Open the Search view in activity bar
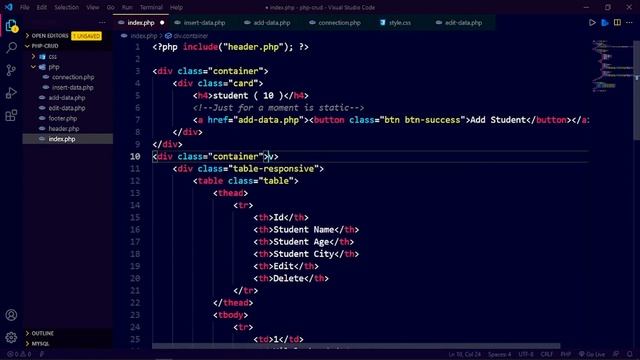 coord(11,48)
